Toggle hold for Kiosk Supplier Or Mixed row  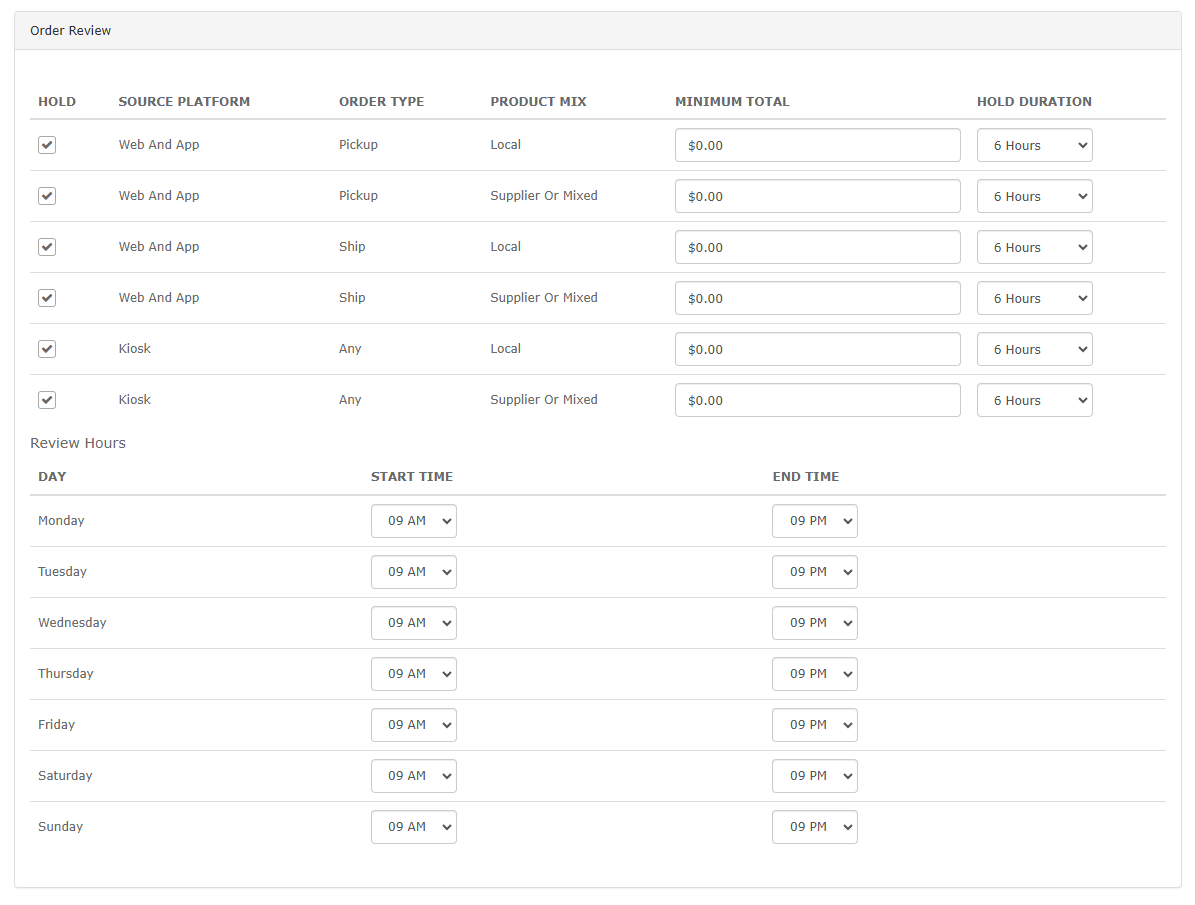(47, 400)
